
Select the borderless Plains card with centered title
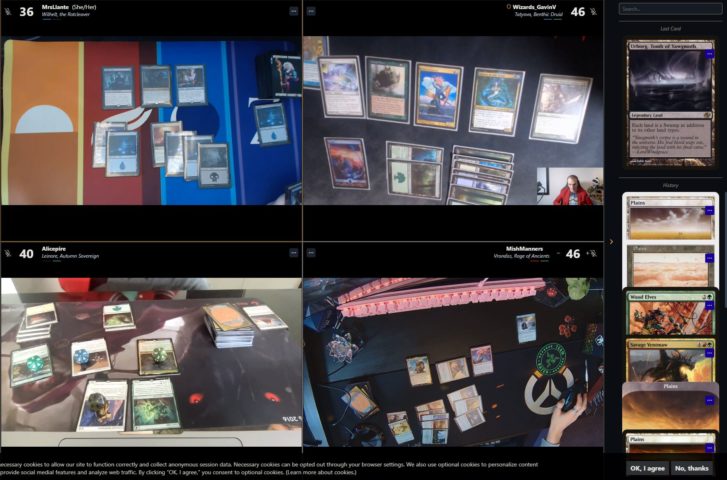click(670, 407)
